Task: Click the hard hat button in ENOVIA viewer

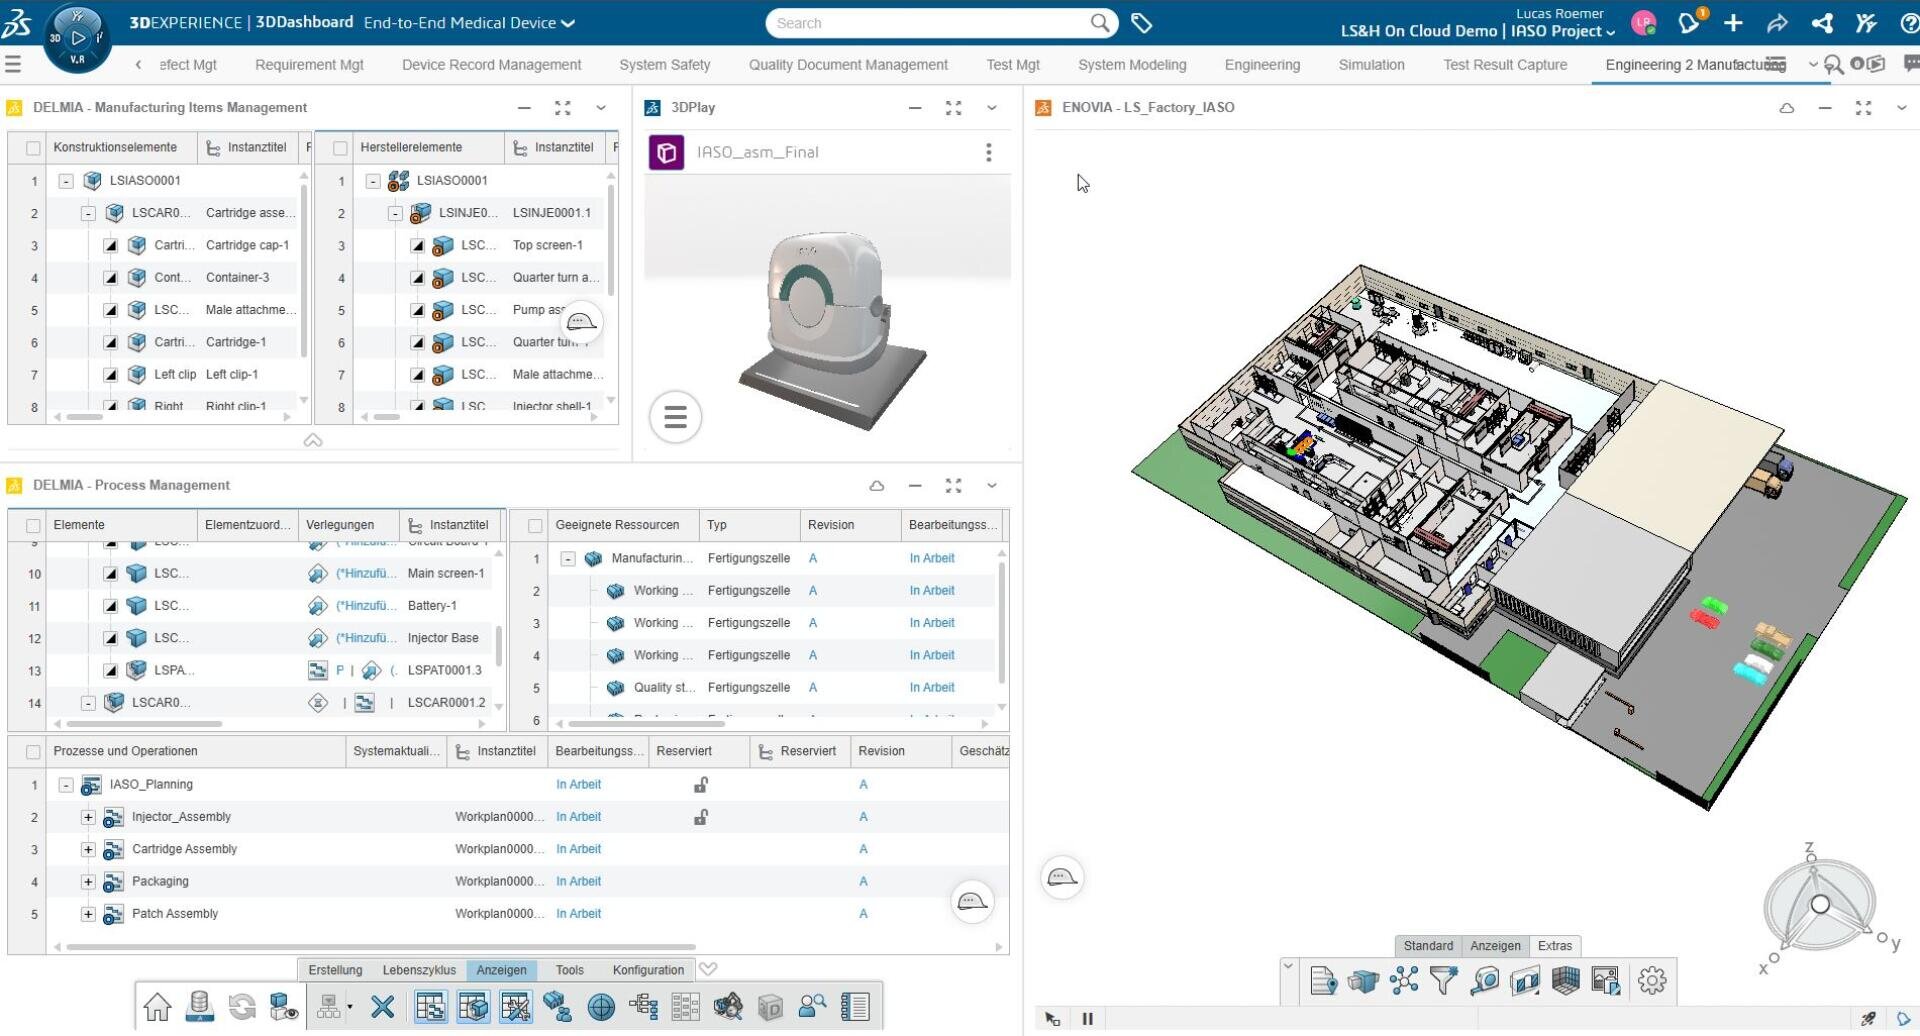Action: (1062, 878)
